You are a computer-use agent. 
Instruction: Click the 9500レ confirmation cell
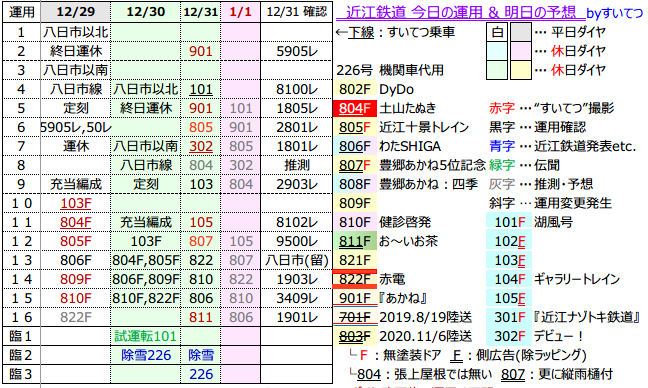tap(297, 241)
